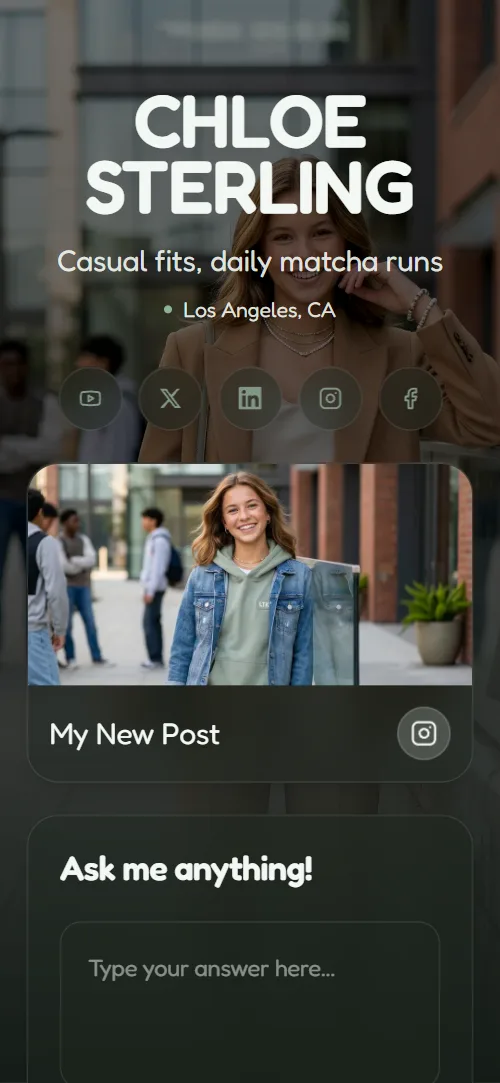Click the "CHLOE" first name heading
The width and height of the screenshot is (500, 1083).
point(250,122)
